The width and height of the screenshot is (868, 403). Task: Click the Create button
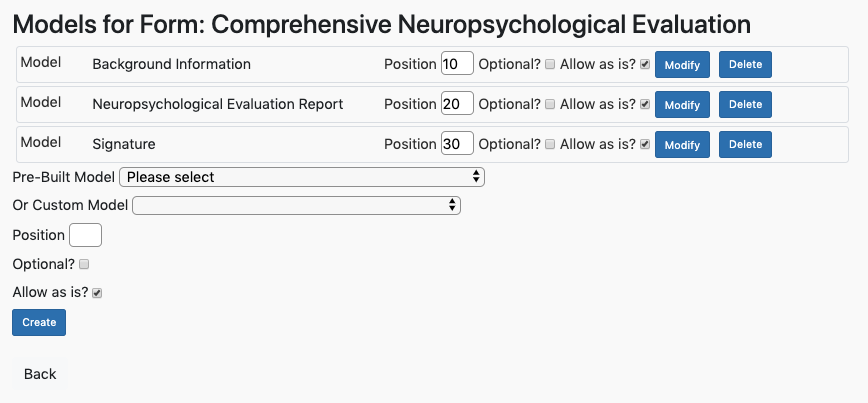pyautogui.click(x=39, y=322)
